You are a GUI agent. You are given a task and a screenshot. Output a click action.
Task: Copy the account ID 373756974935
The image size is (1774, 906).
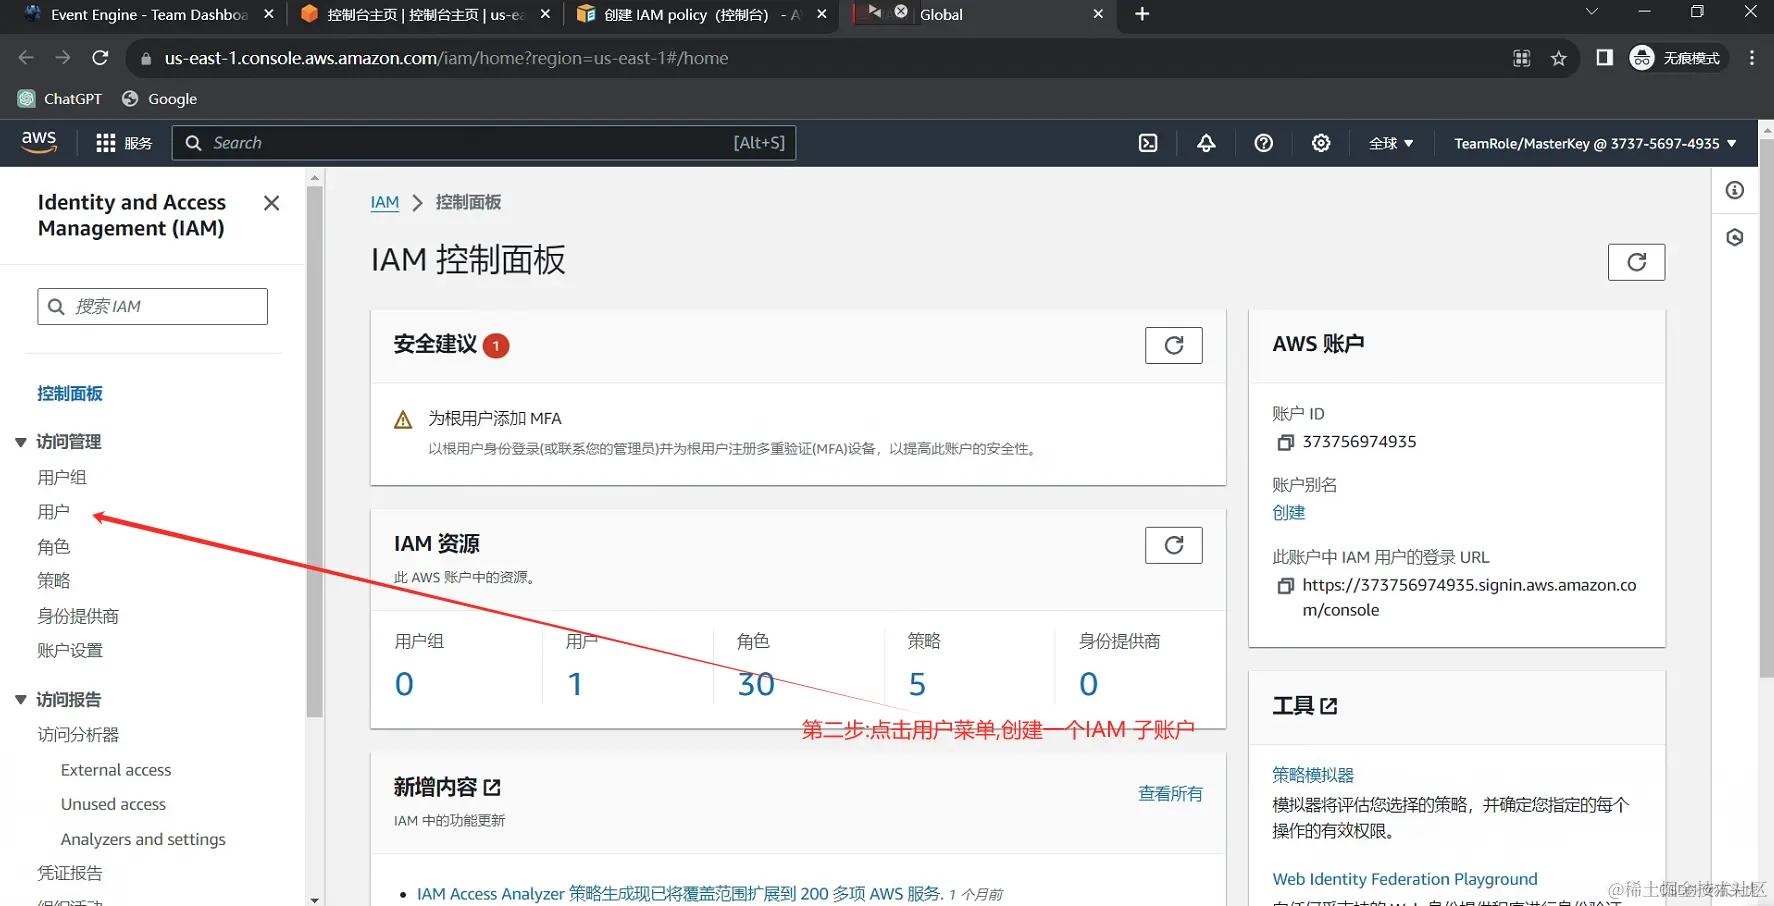pyautogui.click(x=1286, y=442)
